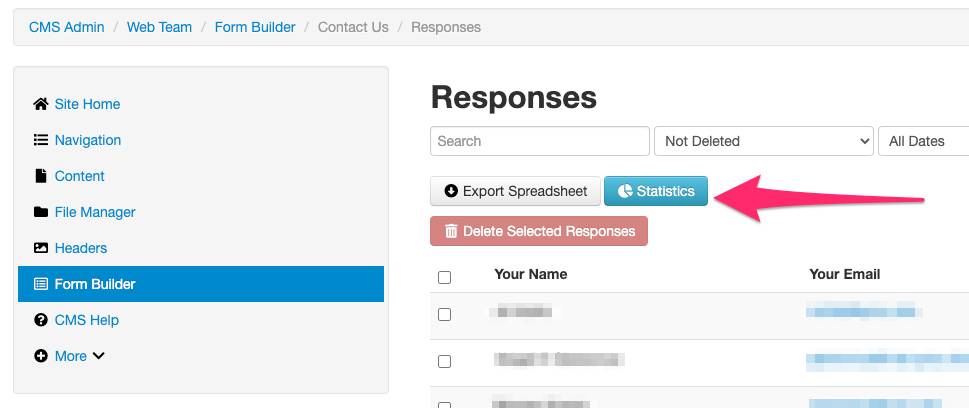Viewport: 969px width, 408px height.
Task: Click the More plus-circle icon
Action: (x=41, y=356)
